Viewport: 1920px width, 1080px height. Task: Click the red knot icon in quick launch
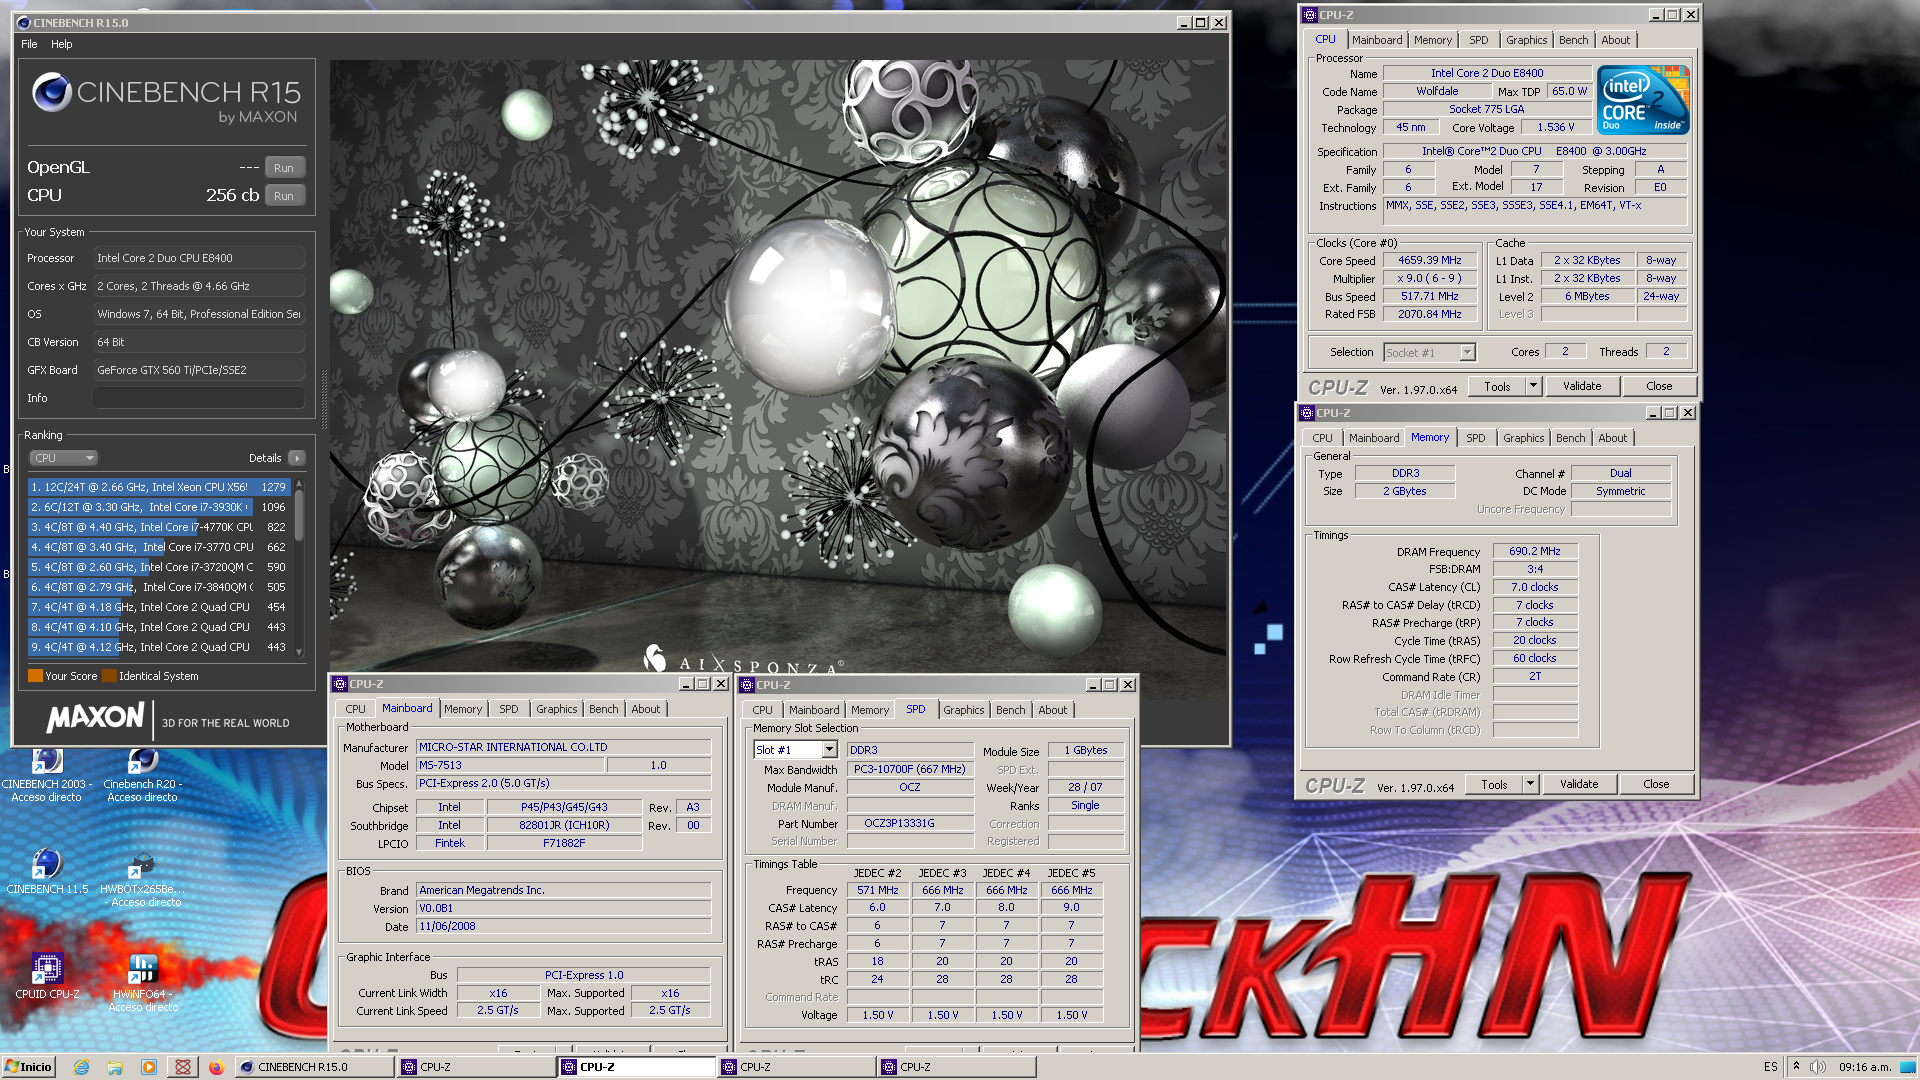183,1067
